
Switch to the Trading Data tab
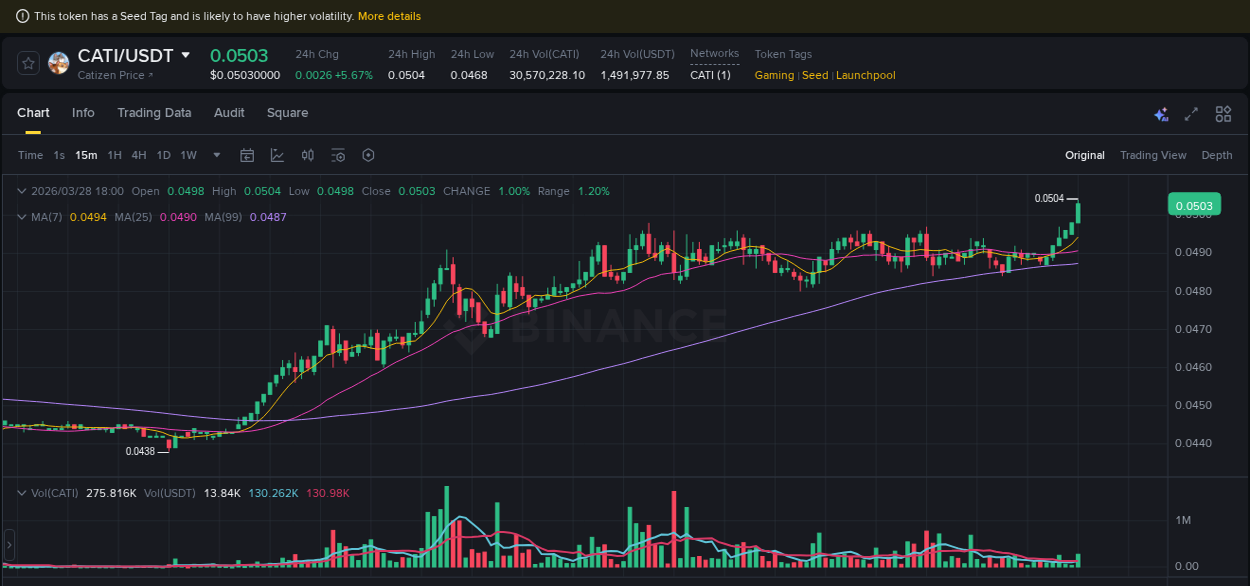pos(154,113)
